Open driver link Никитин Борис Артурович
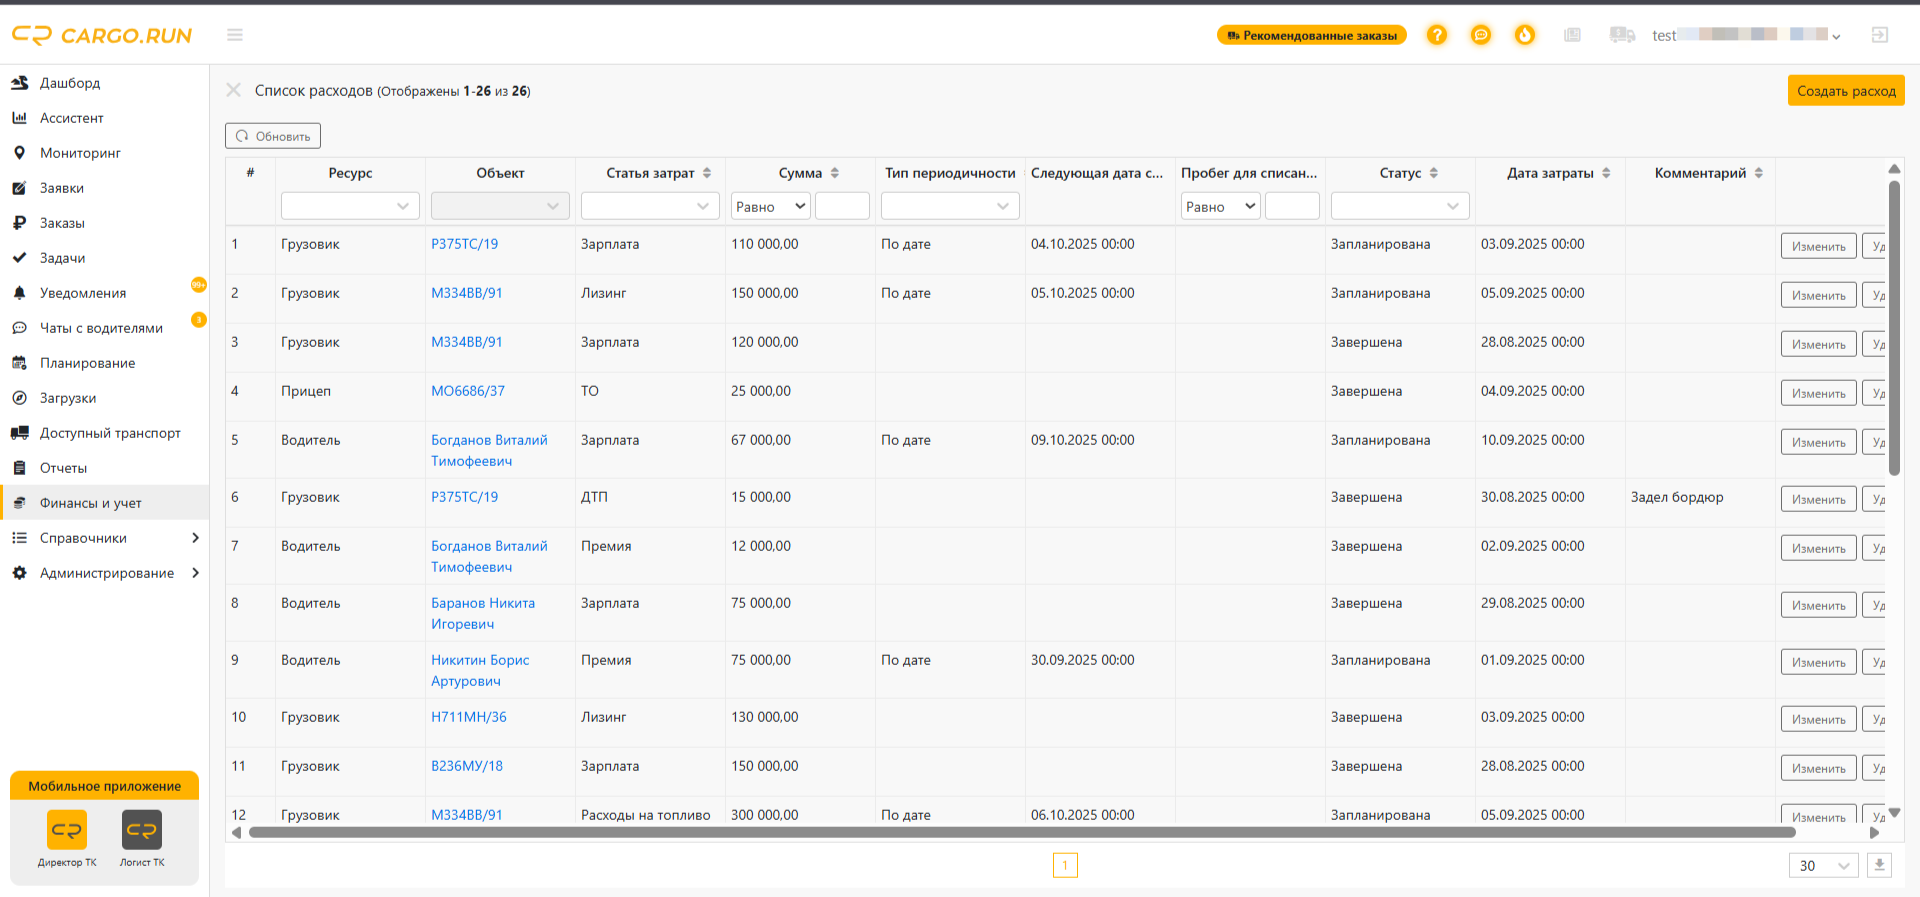This screenshot has height=897, width=1920. [x=480, y=670]
